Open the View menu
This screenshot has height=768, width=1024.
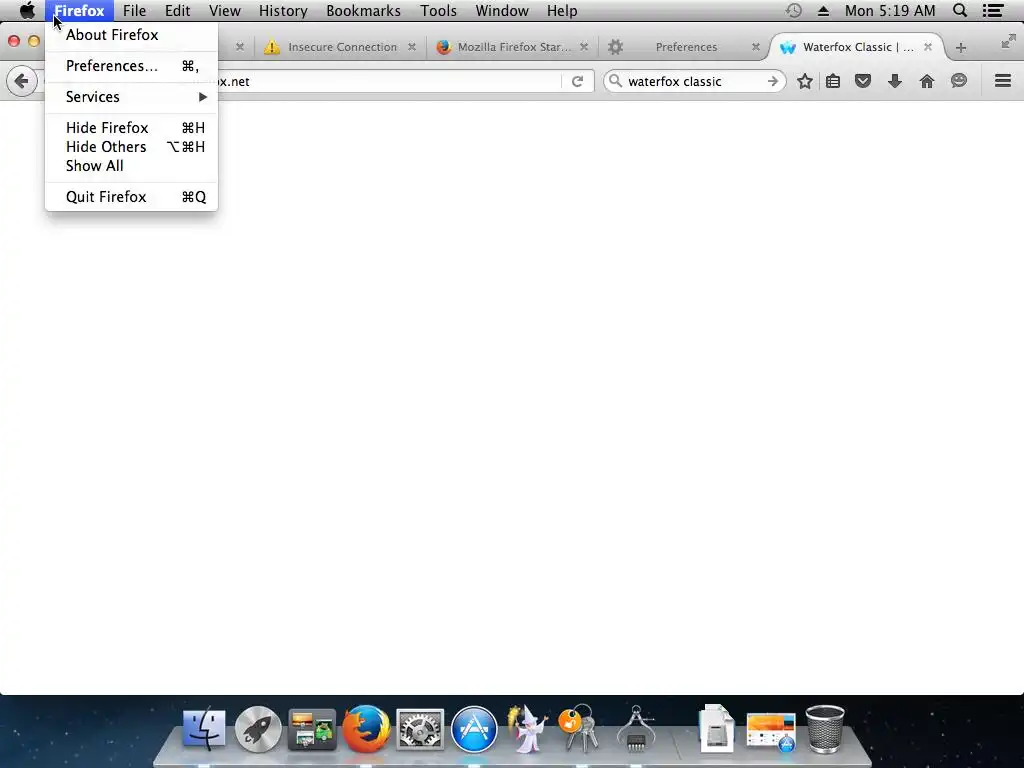[225, 10]
